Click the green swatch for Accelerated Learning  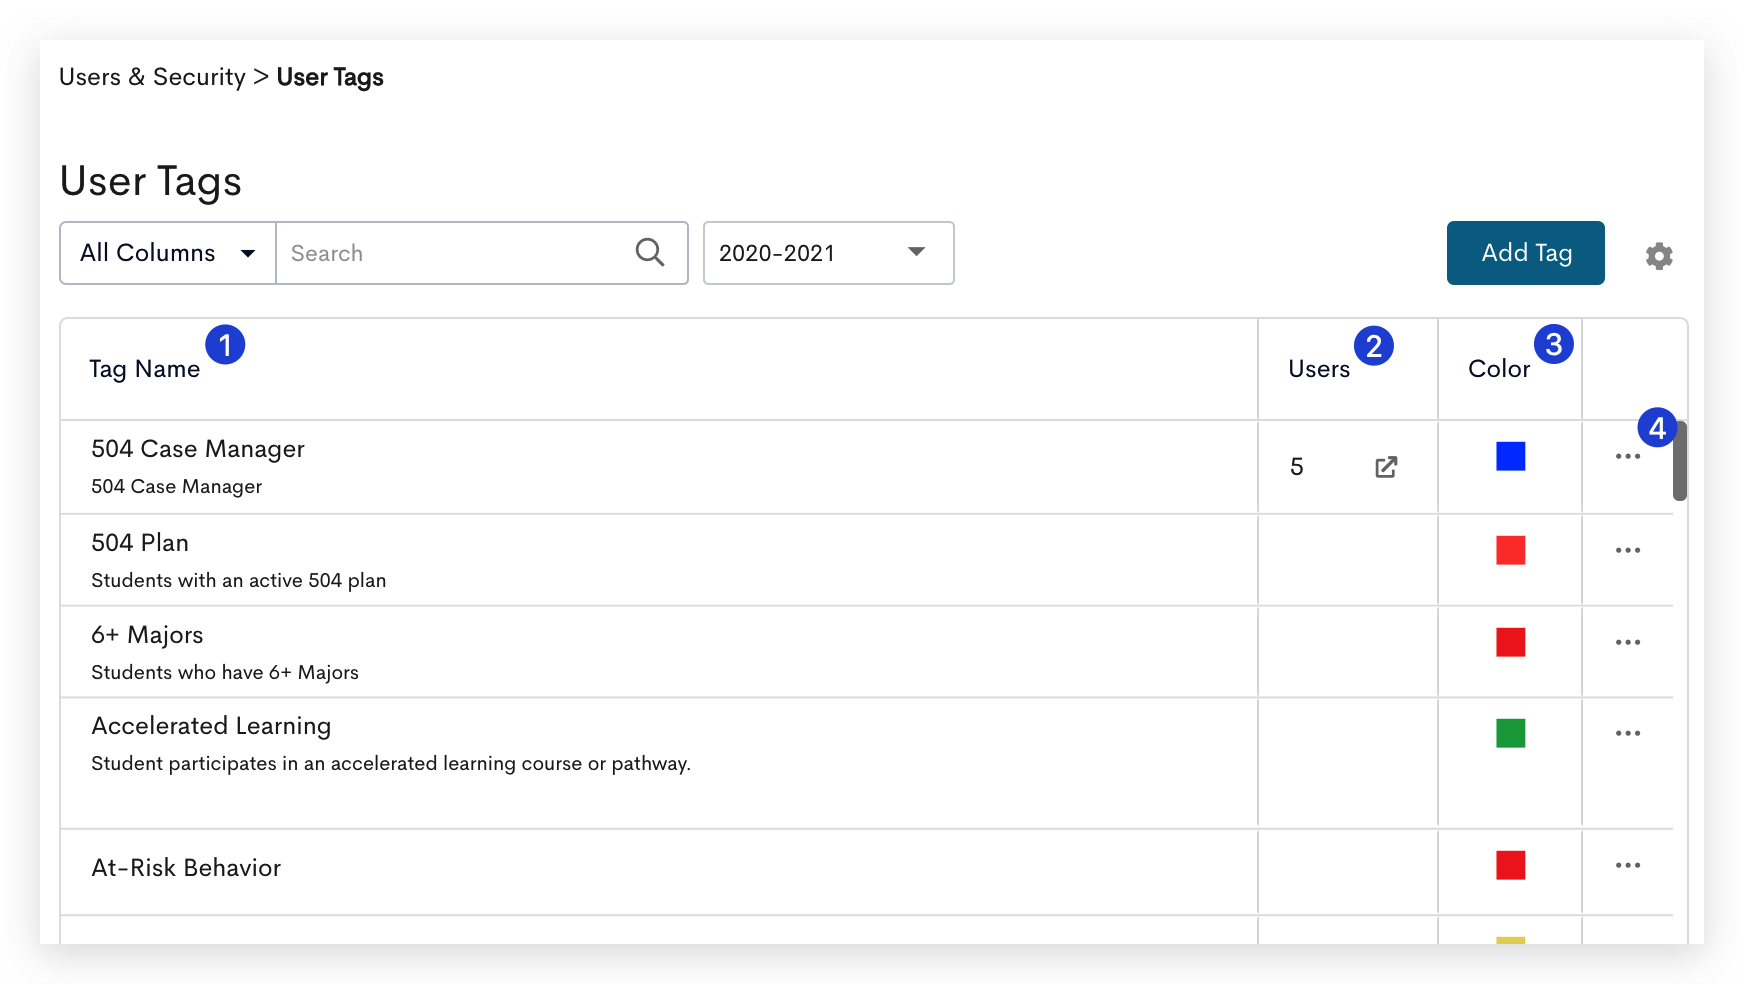(x=1510, y=733)
